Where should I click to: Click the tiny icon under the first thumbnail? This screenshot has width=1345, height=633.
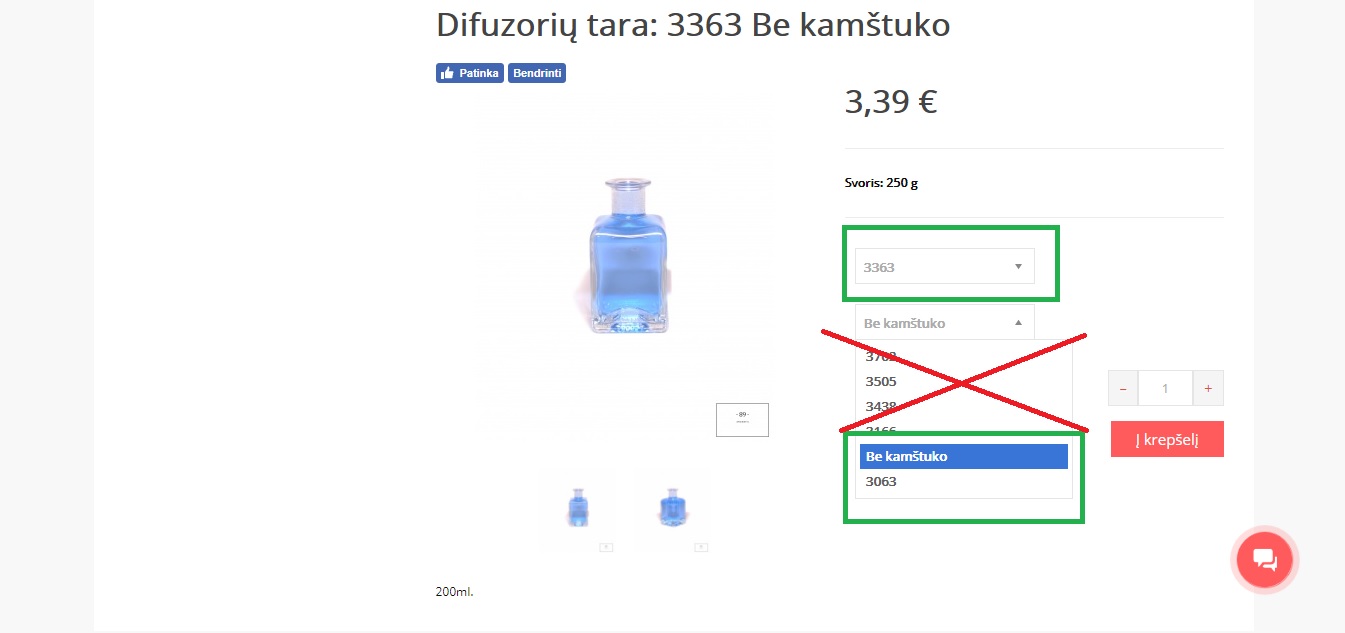click(606, 547)
